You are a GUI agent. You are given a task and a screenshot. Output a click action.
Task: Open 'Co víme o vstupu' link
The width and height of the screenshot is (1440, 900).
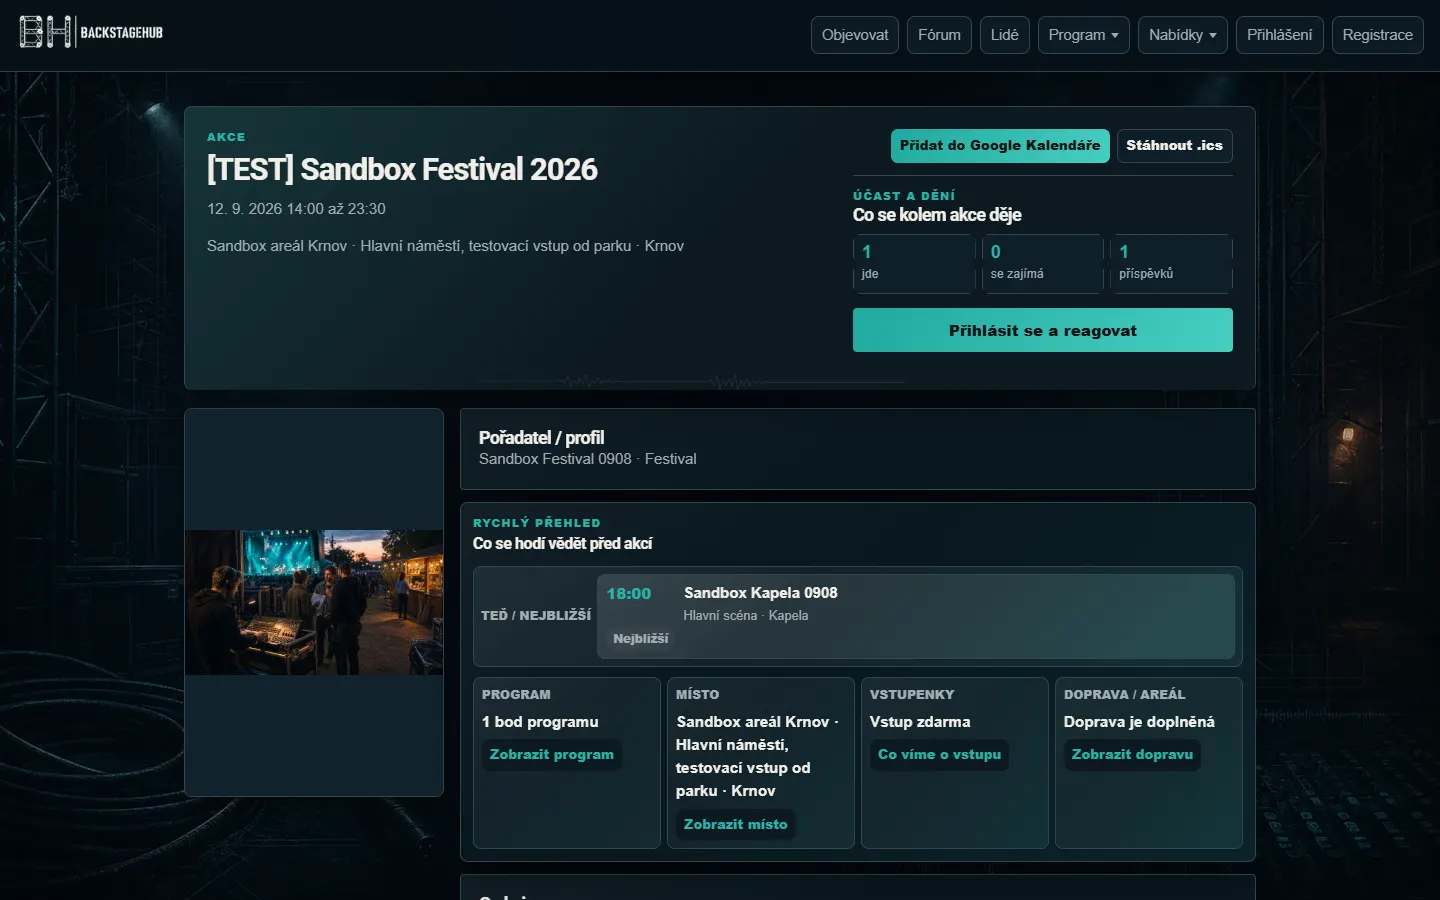940,755
